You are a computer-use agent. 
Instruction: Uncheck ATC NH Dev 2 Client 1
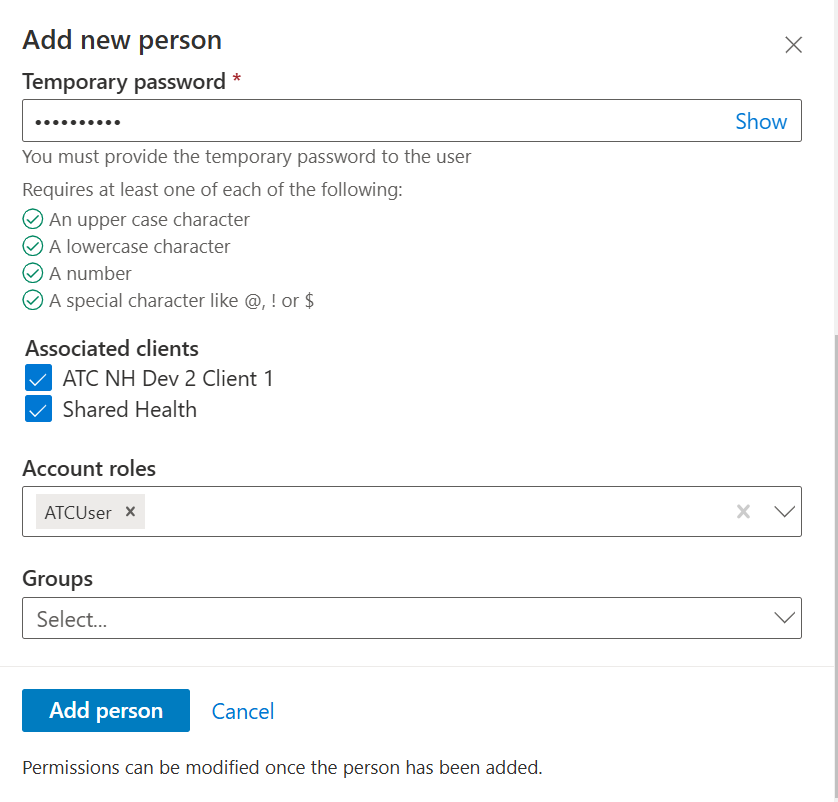37,378
